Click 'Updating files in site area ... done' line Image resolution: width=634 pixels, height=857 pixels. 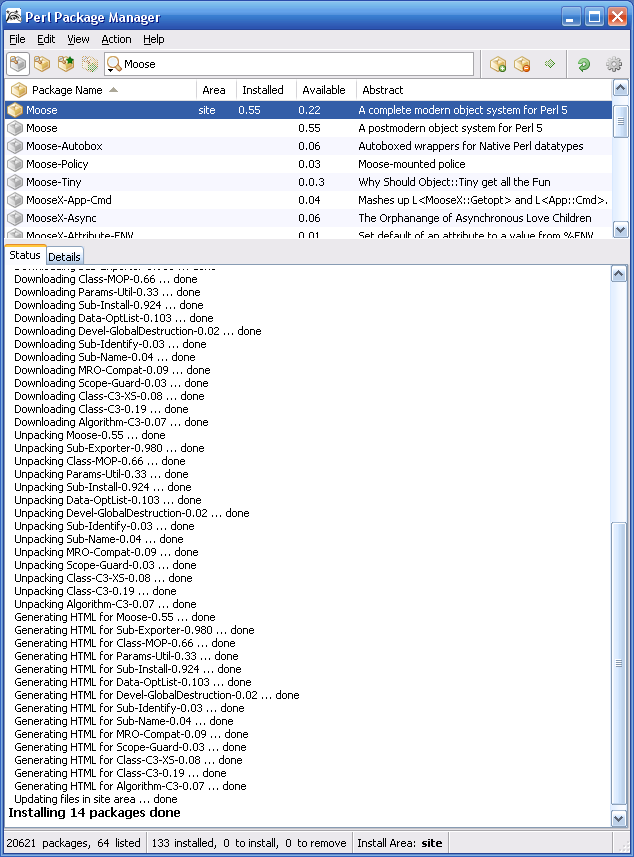[96, 799]
